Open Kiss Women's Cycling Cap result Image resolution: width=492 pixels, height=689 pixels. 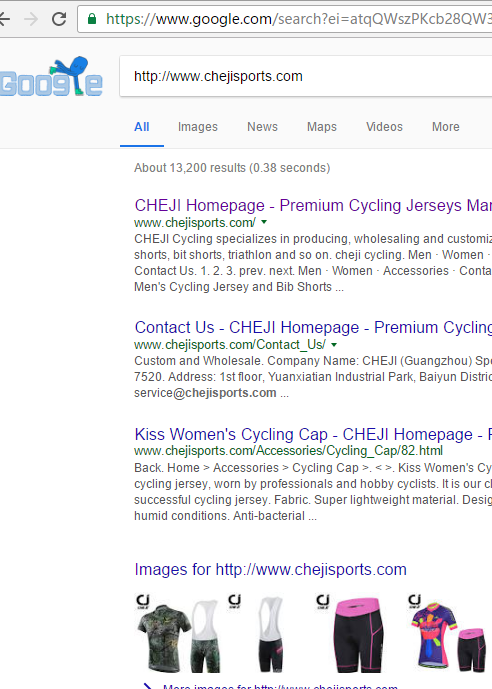pyautogui.click(x=313, y=434)
